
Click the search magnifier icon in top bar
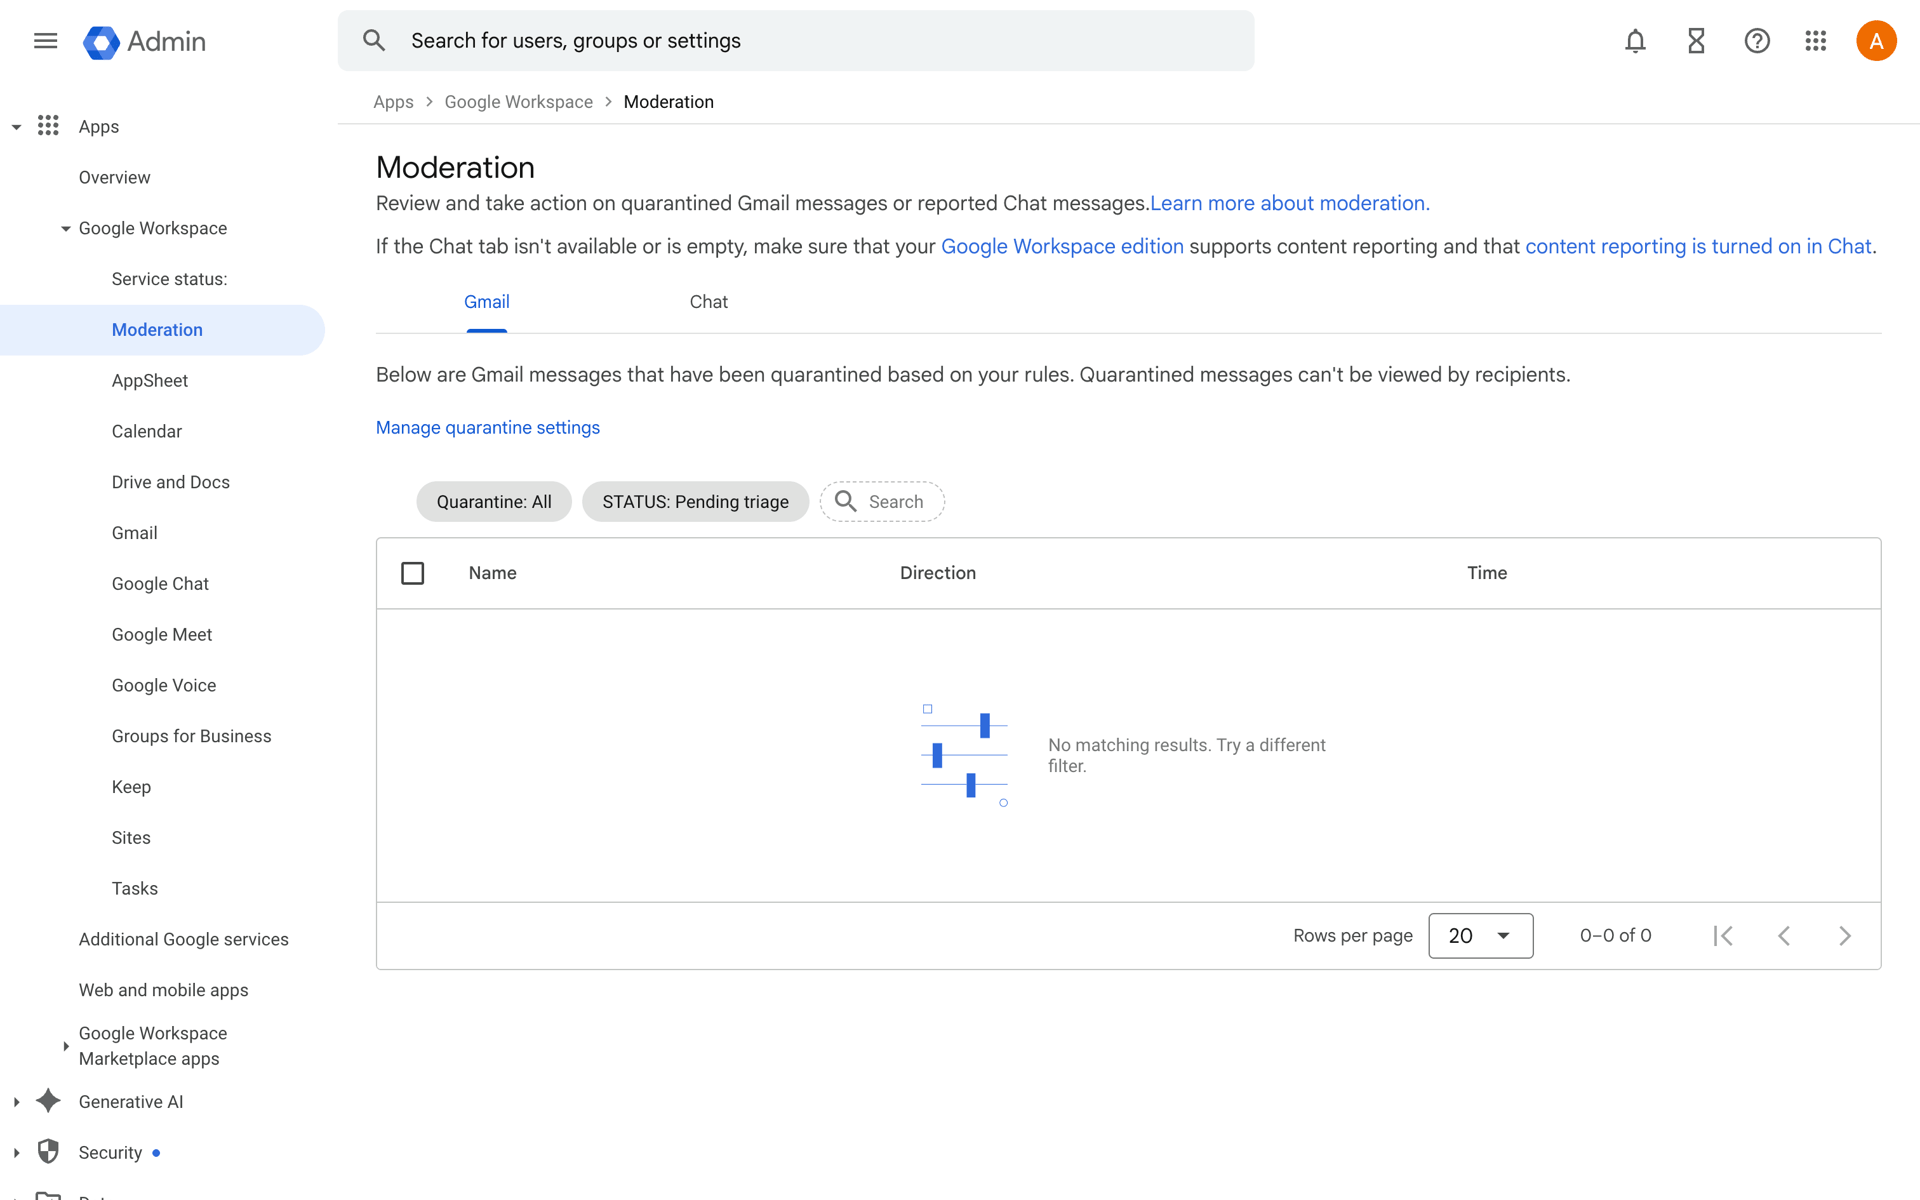click(x=374, y=41)
